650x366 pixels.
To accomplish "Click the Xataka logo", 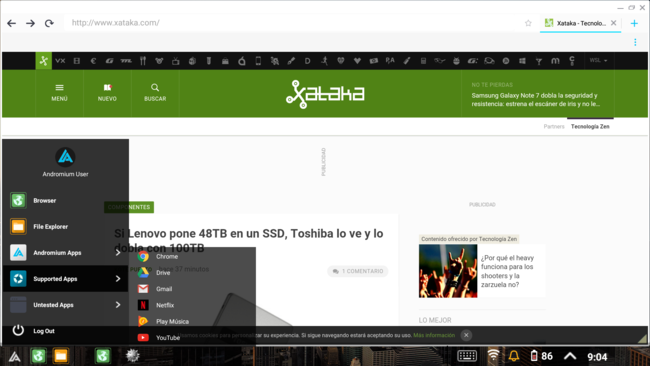I will [325, 94].
